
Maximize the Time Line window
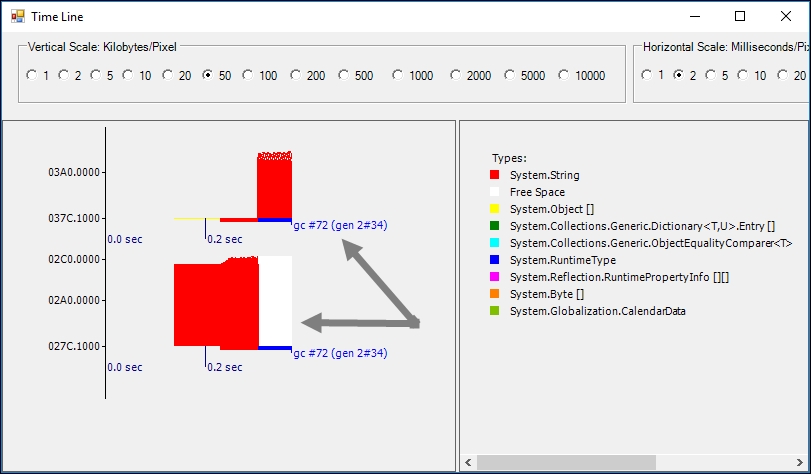point(740,16)
